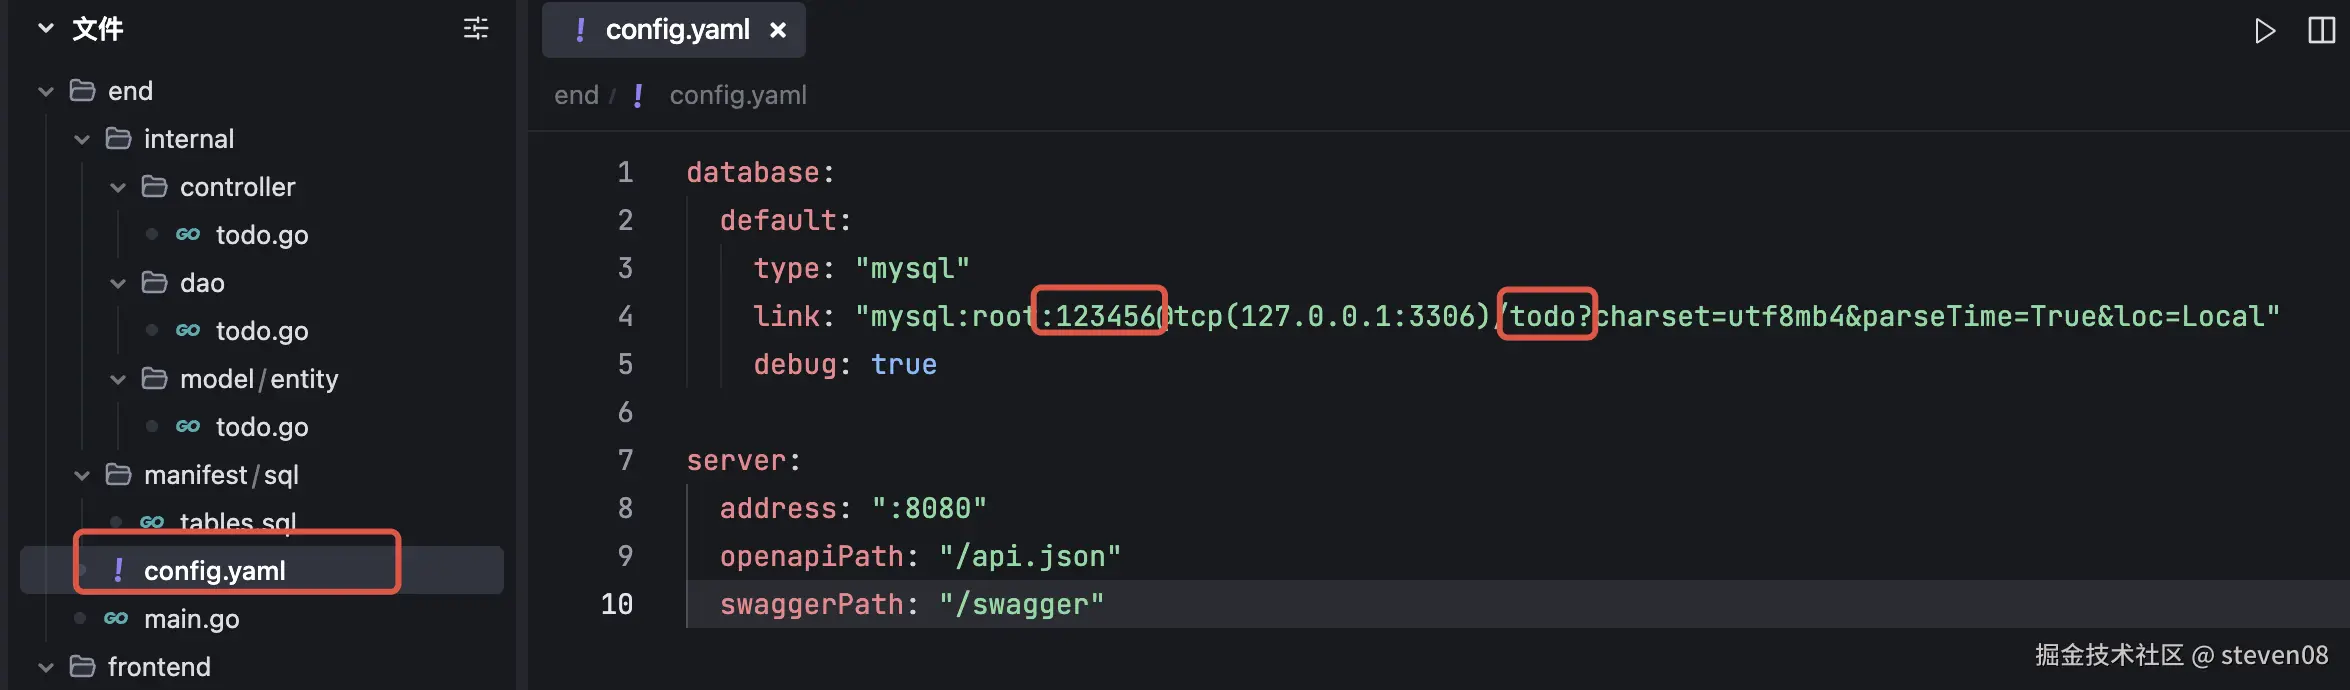
Task: Click the YAML icon beside config.yaml in tree
Action: click(119, 570)
